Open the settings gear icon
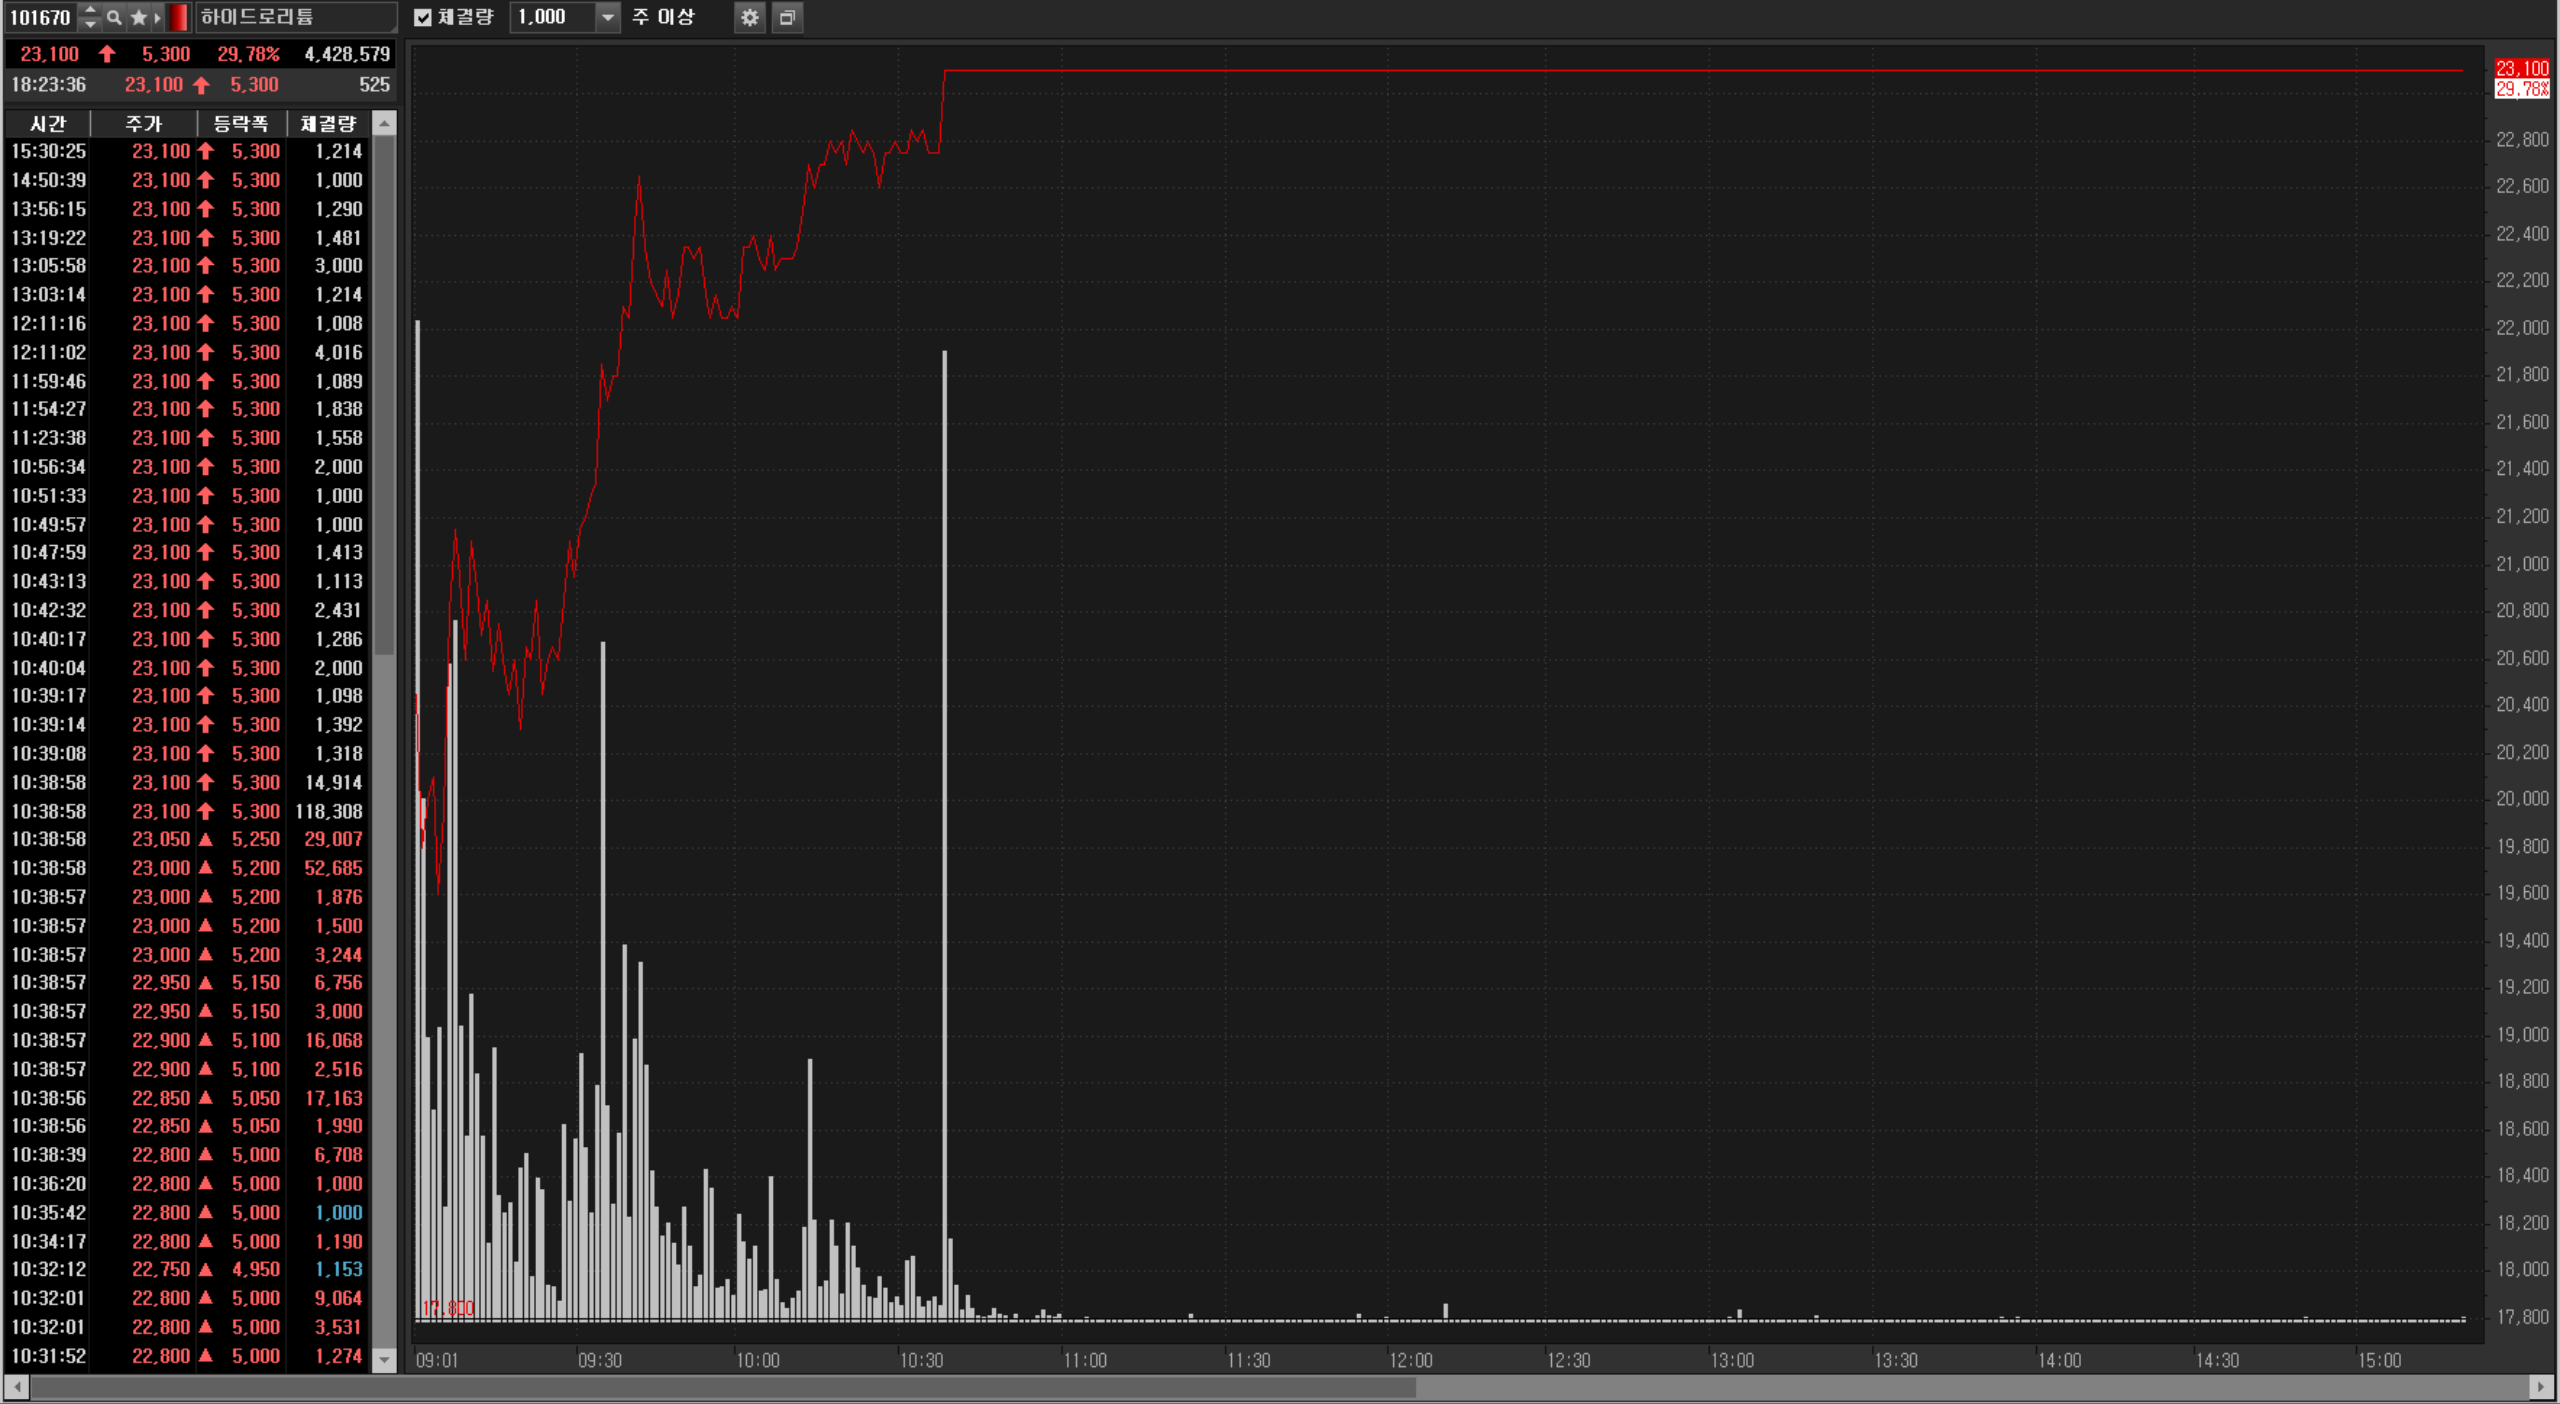 (749, 17)
